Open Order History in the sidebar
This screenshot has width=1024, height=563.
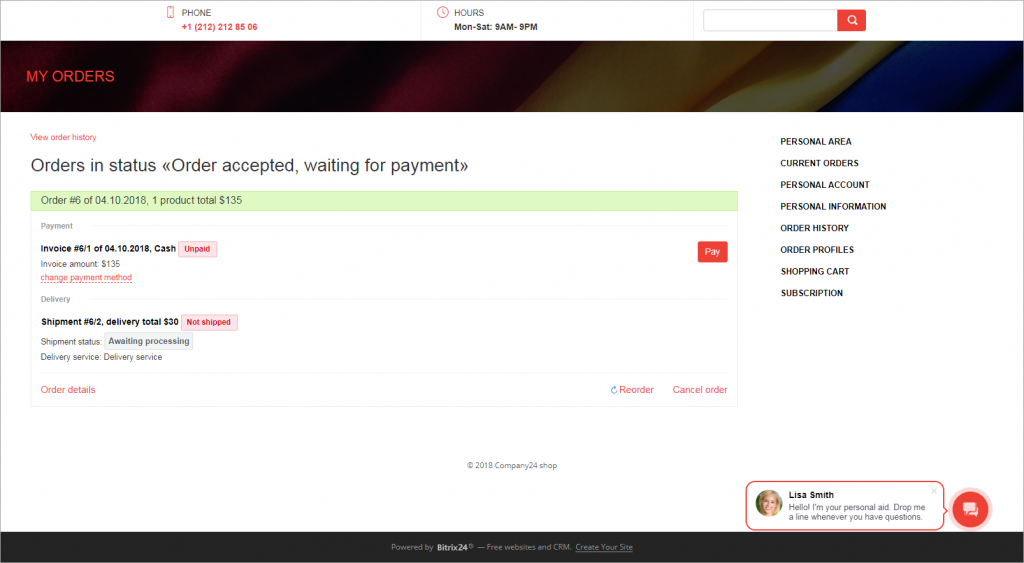814,228
